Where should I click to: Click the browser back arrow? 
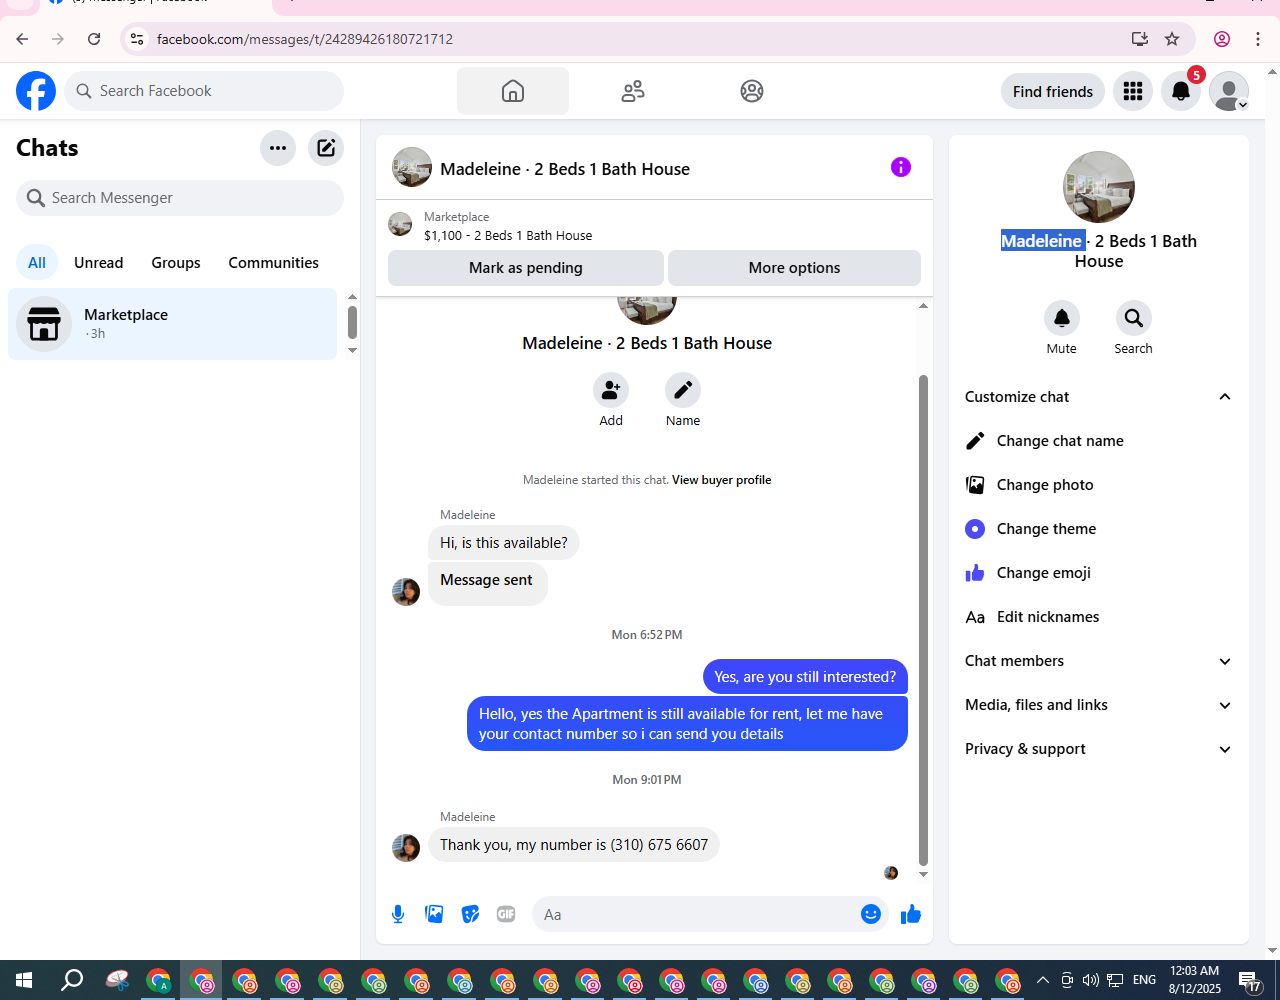[22, 39]
